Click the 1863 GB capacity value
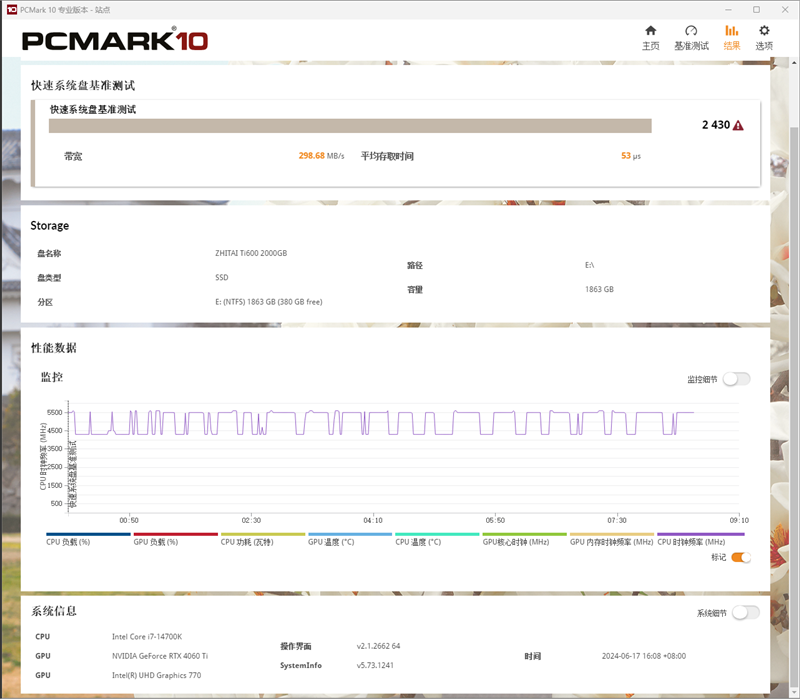The image size is (800, 699). 599,289
